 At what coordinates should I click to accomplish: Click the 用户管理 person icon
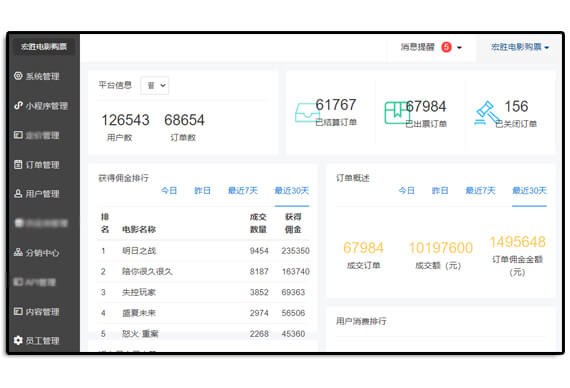pyautogui.click(x=18, y=193)
